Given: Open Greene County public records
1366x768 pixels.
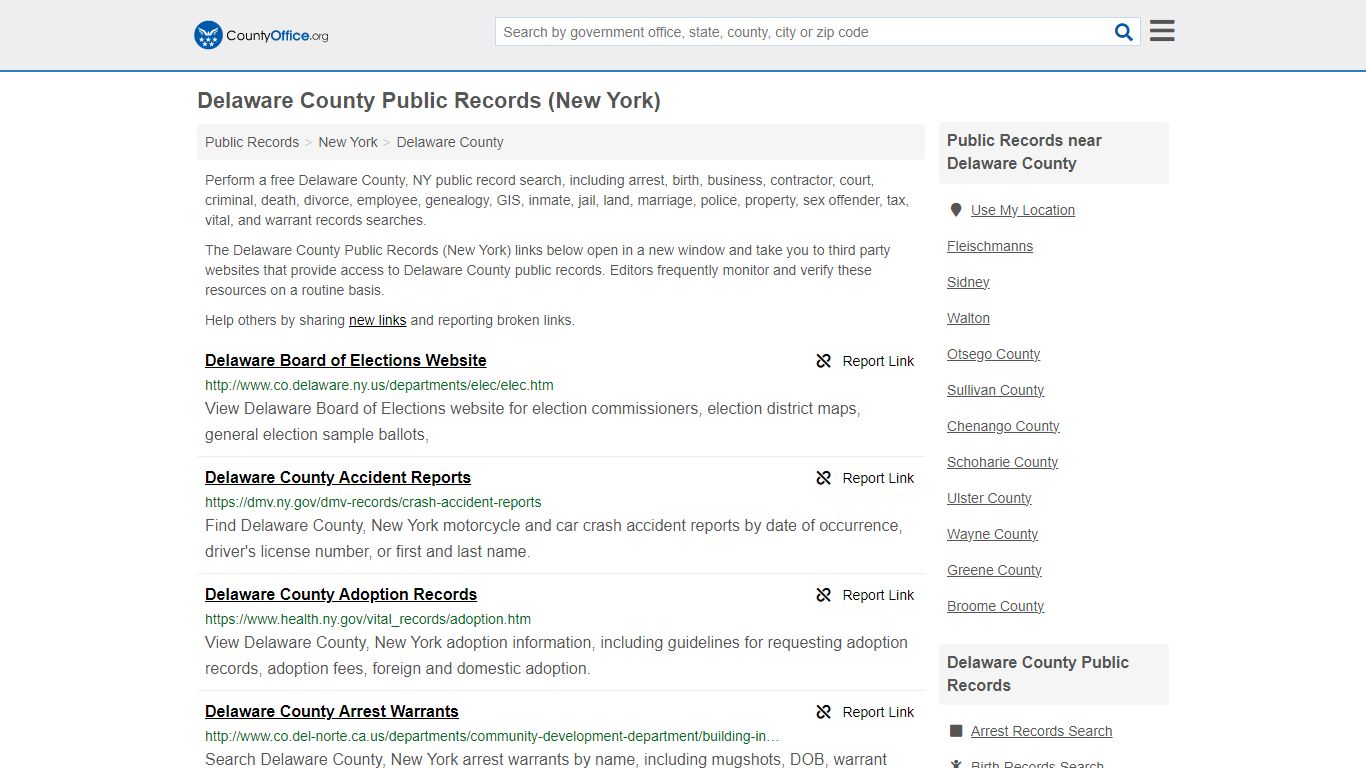Looking at the screenshot, I should (x=994, y=570).
